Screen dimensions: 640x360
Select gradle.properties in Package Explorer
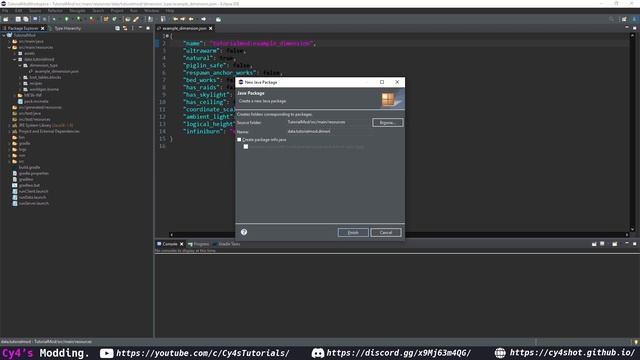click(33, 173)
